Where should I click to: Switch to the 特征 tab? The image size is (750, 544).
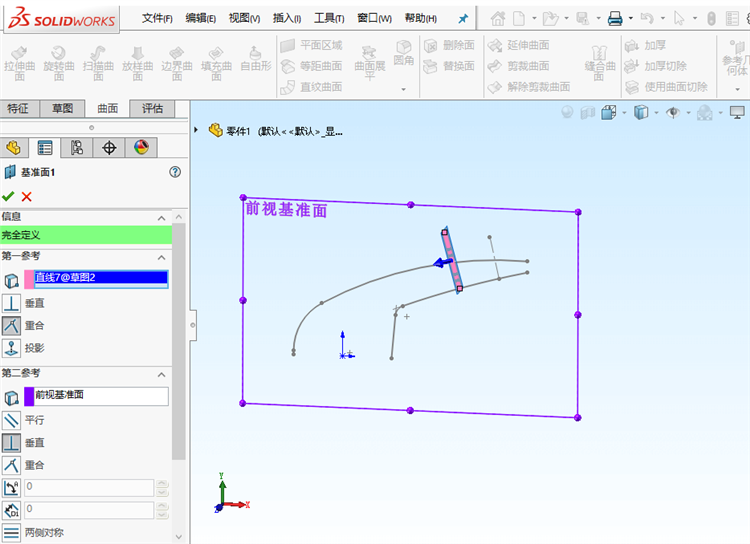click(x=18, y=109)
